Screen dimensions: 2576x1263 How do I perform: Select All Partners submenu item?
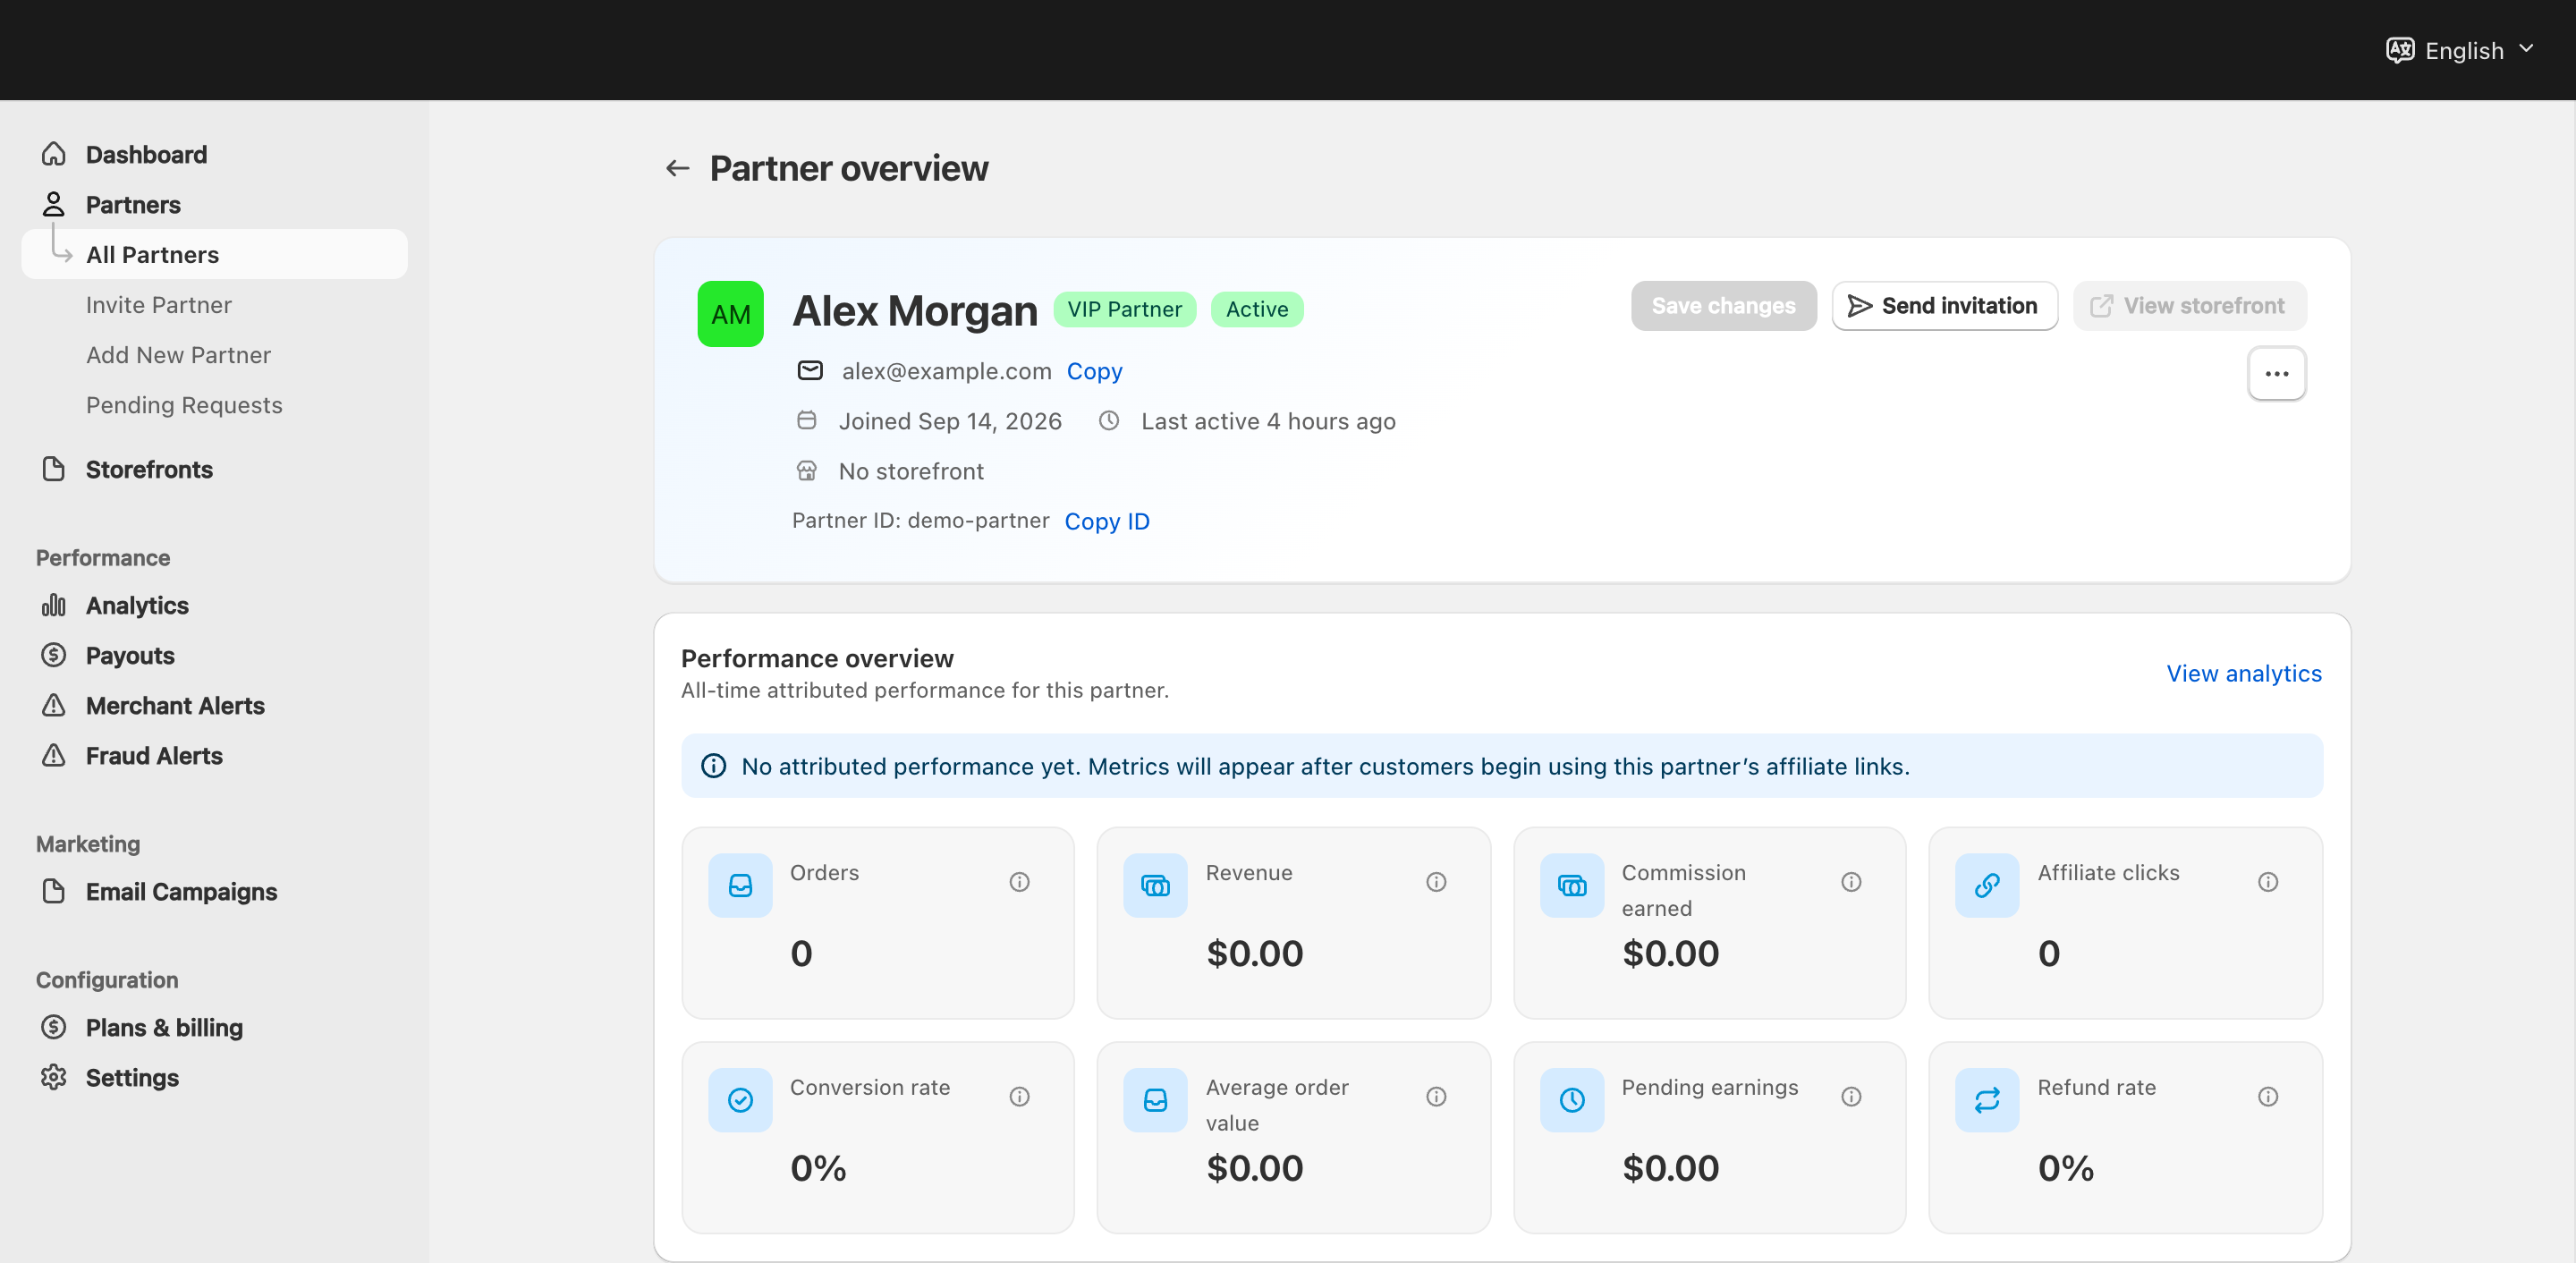(214, 254)
